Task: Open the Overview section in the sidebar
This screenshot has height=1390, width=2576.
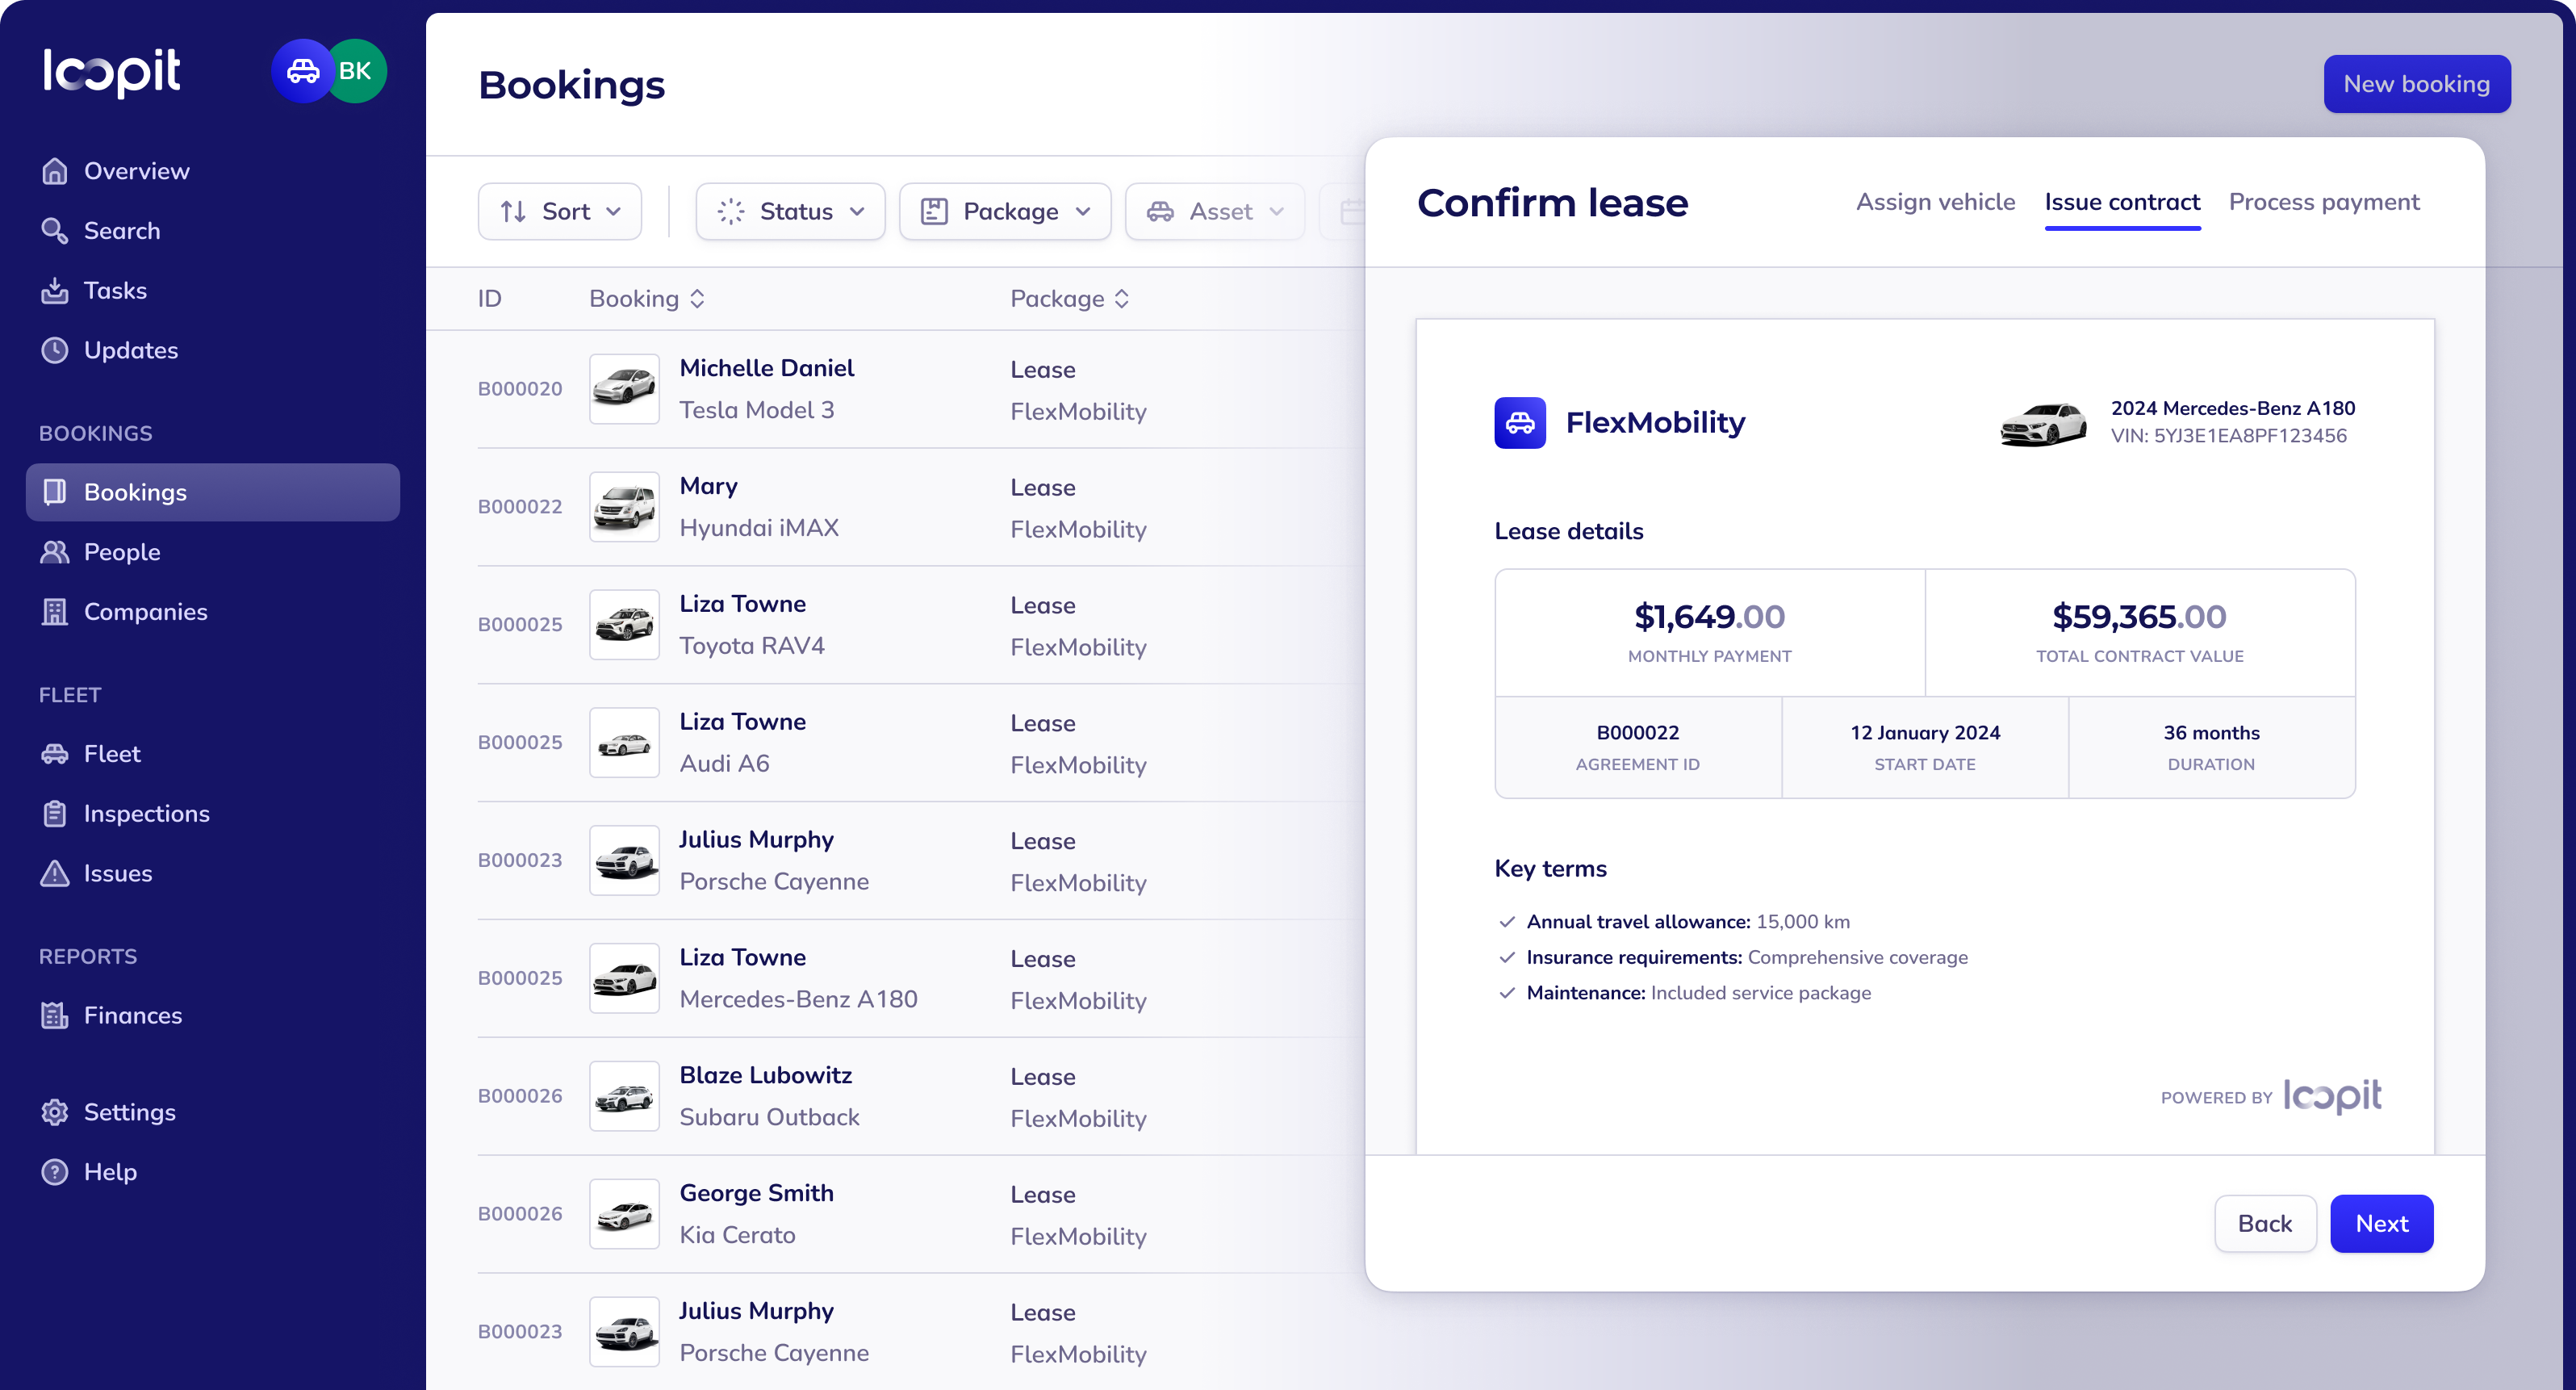Action: tap(136, 170)
